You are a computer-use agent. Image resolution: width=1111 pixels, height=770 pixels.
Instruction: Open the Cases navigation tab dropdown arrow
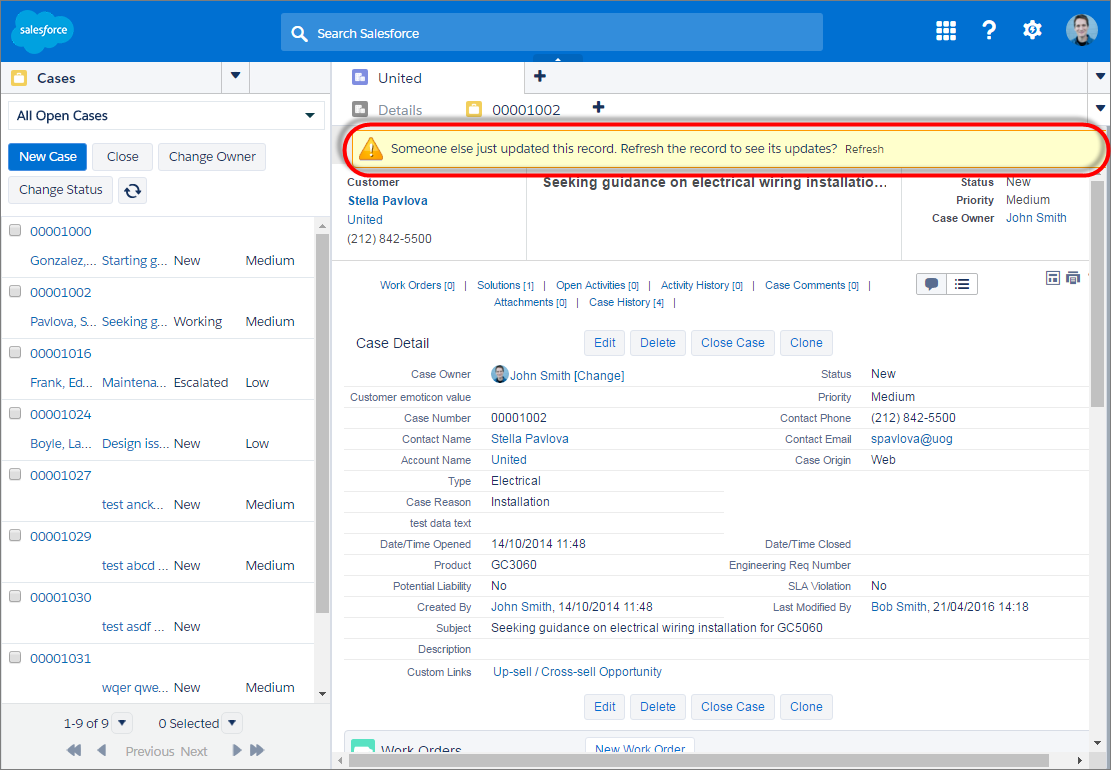[x=236, y=76]
